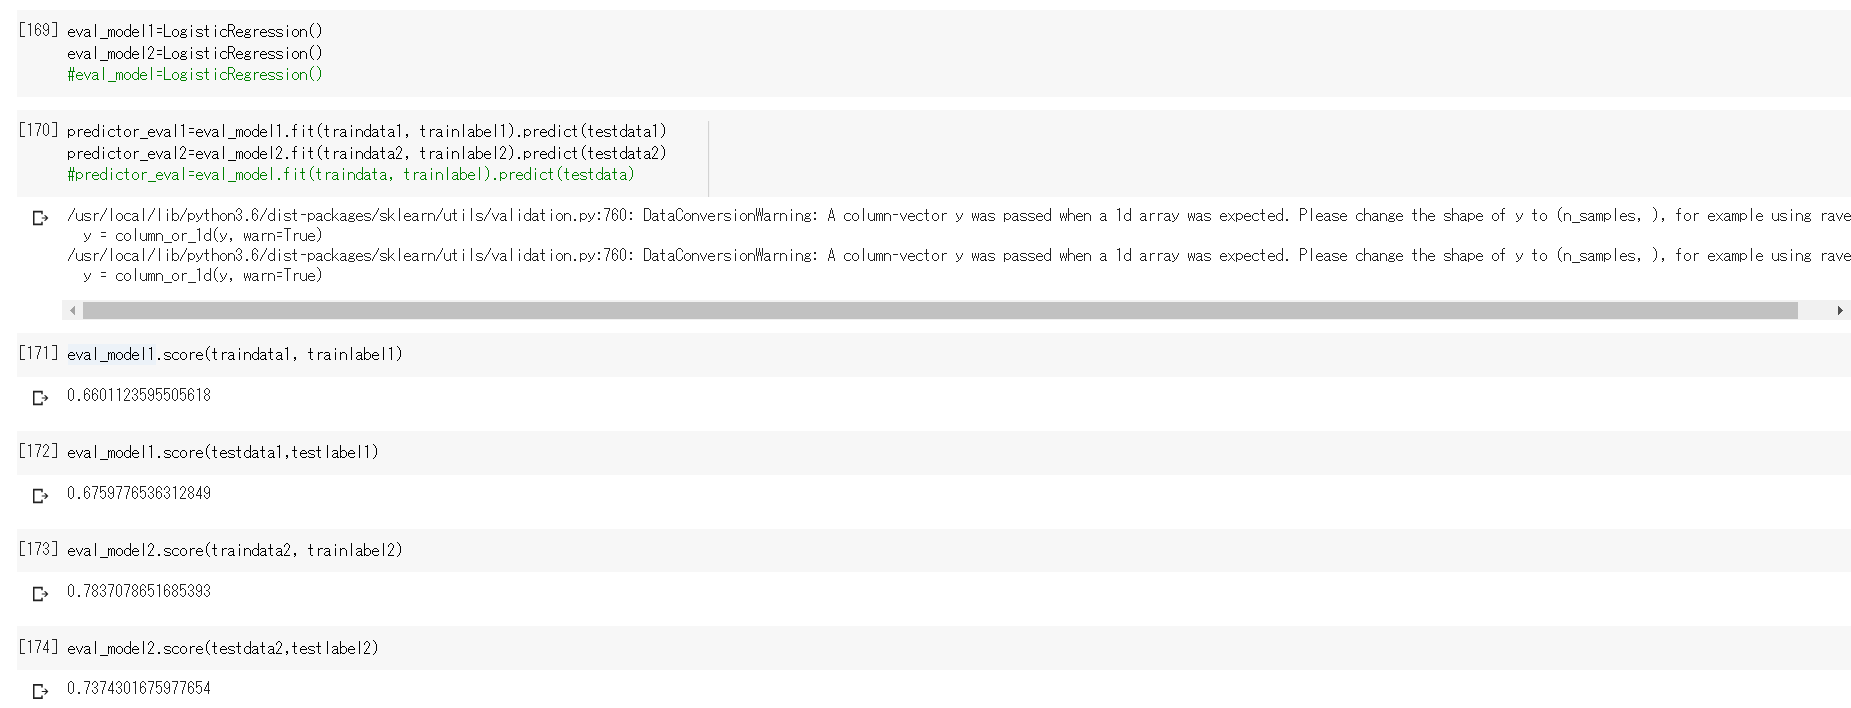Viewport: 1851px width, 708px height.
Task: Click right arrow of horizontal output scrollbar
Action: (1840, 311)
